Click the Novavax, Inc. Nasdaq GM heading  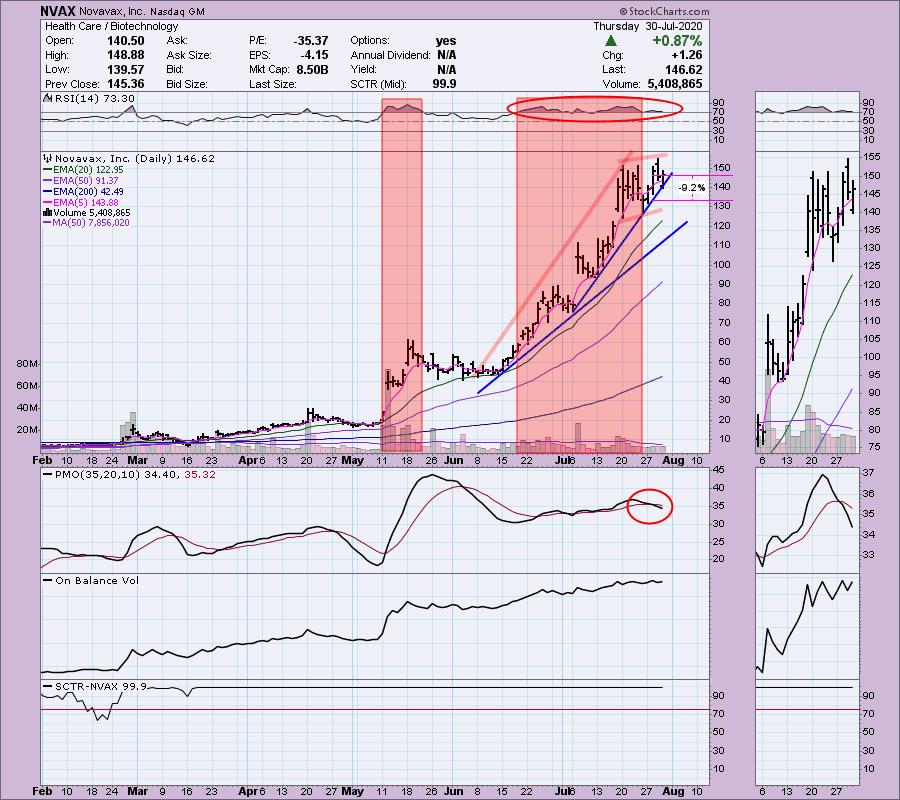(x=141, y=11)
